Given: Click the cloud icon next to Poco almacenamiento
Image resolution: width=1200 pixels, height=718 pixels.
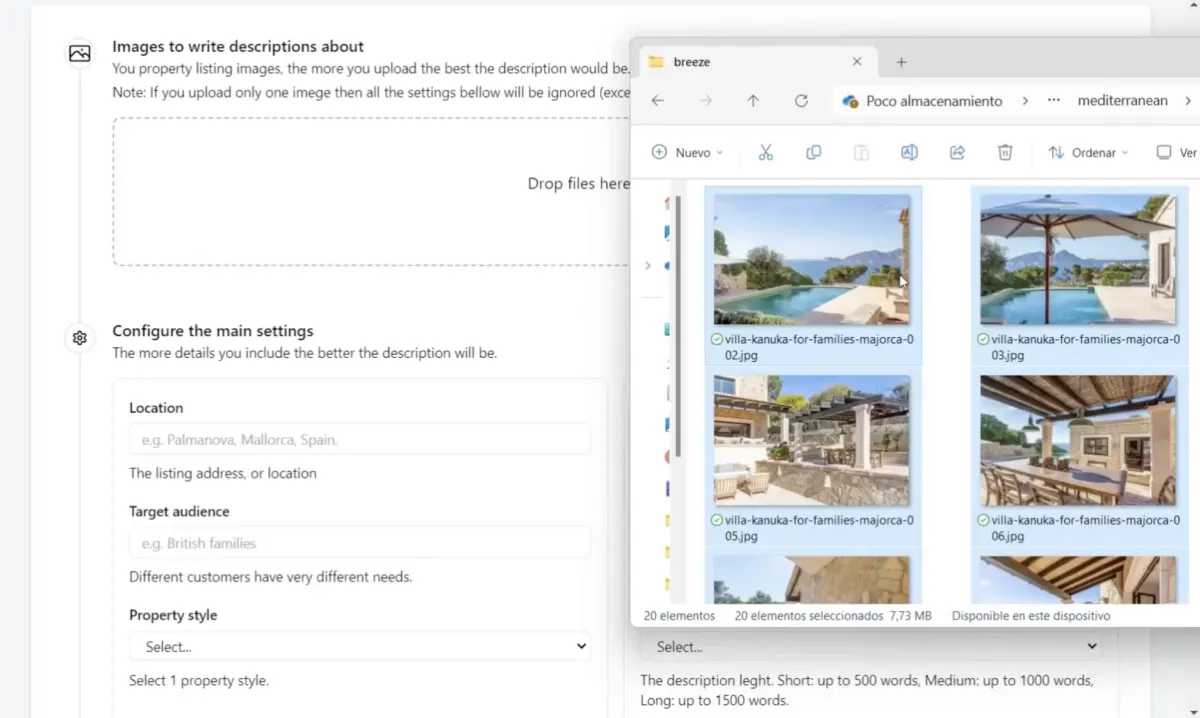Looking at the screenshot, I should point(851,101).
